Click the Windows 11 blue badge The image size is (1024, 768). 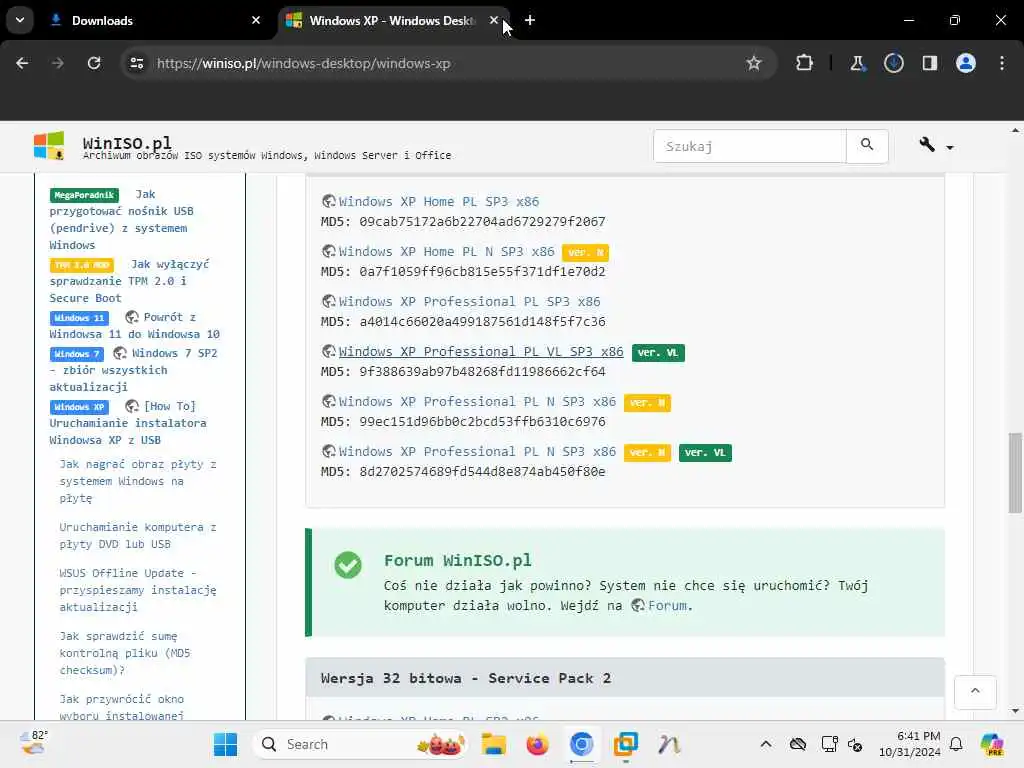79,318
